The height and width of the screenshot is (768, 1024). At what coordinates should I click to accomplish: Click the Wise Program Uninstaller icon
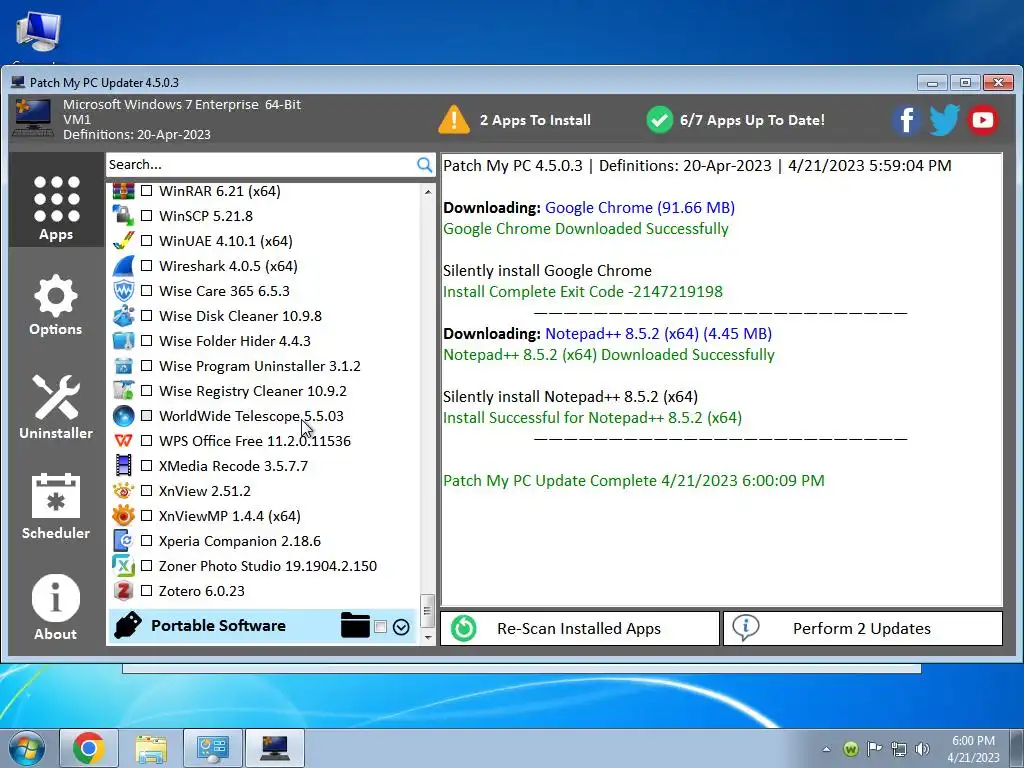(123, 366)
